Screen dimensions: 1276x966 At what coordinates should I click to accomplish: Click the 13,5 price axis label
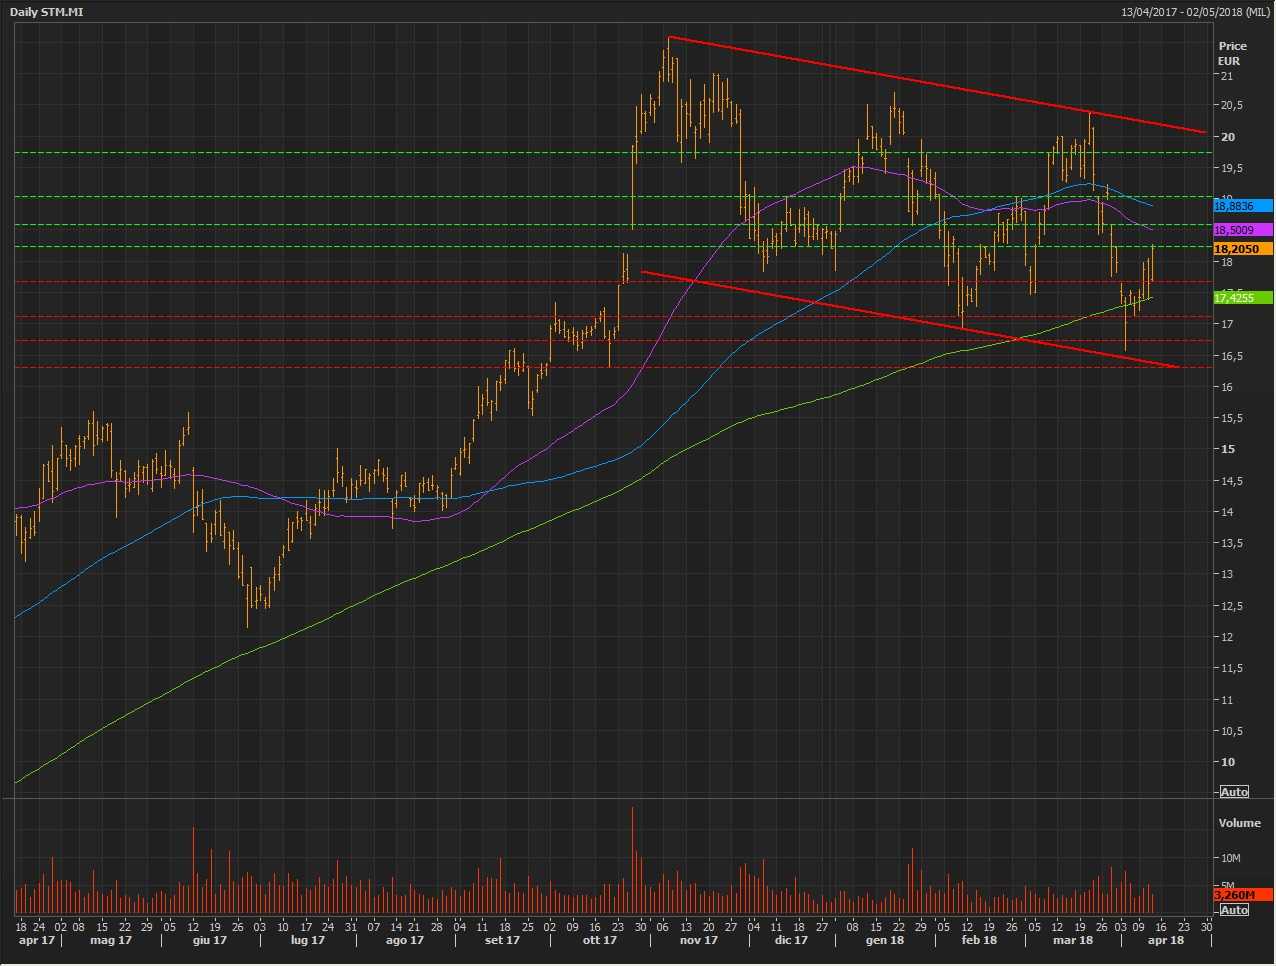tap(1230, 543)
